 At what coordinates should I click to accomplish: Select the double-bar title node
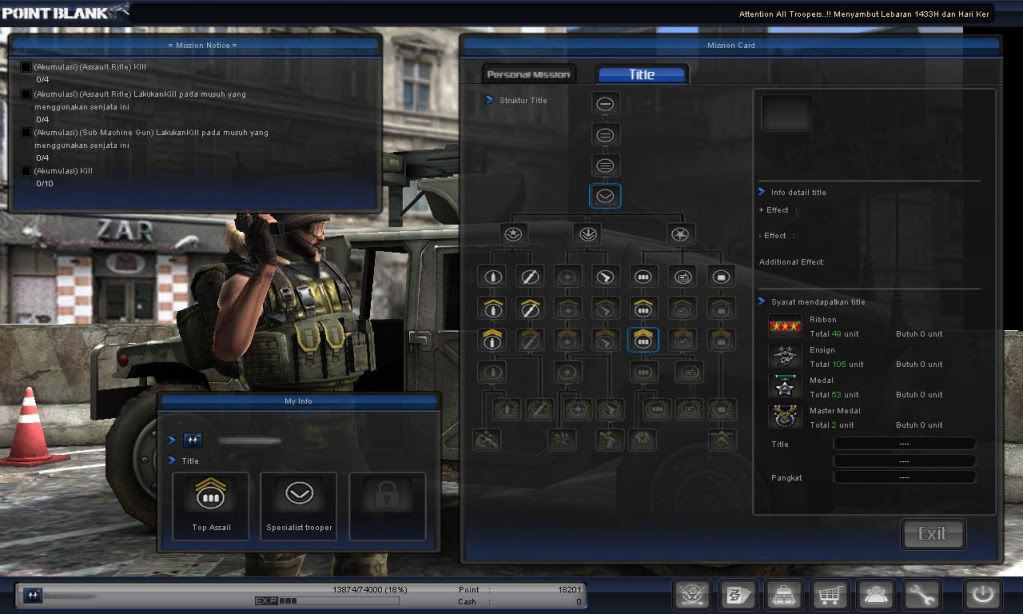[605, 135]
